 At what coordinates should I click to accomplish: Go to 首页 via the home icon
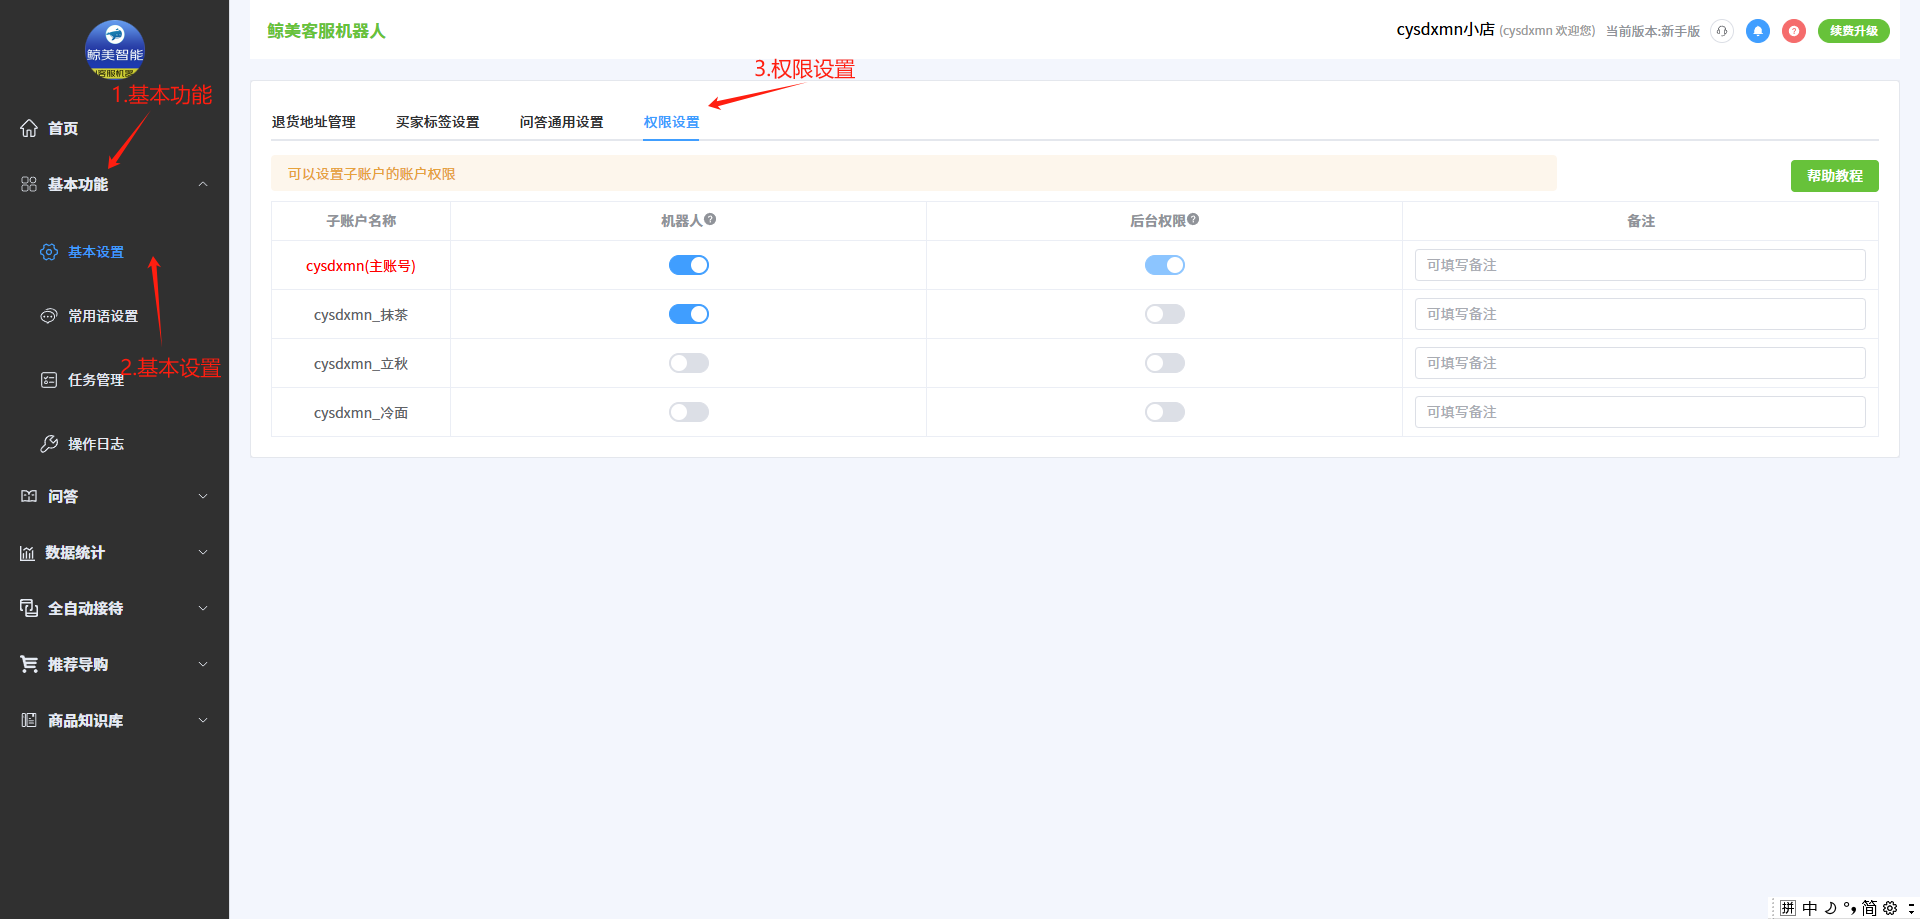click(x=29, y=128)
